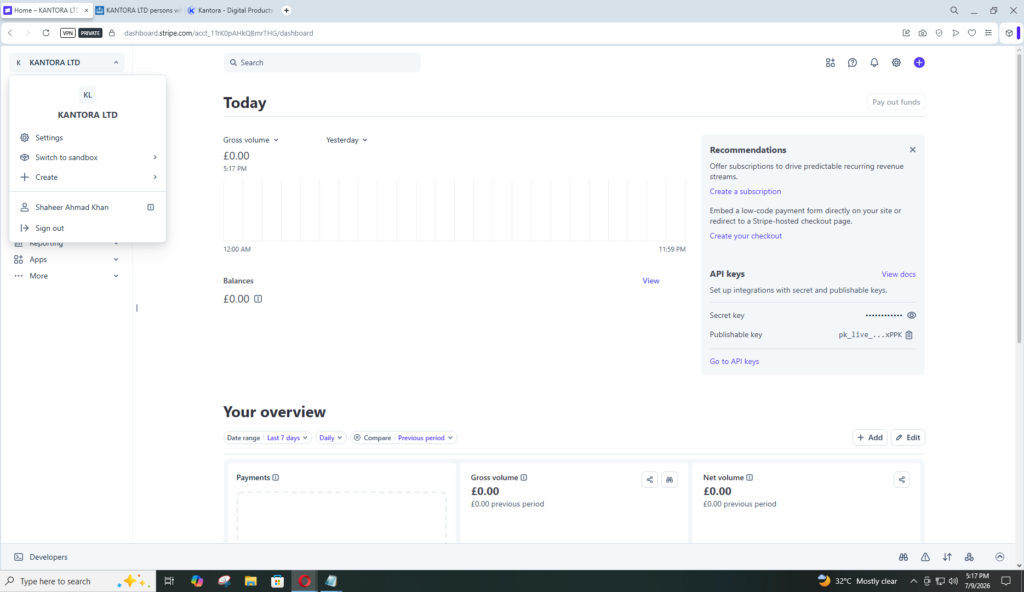Open the help question mark icon

852,63
